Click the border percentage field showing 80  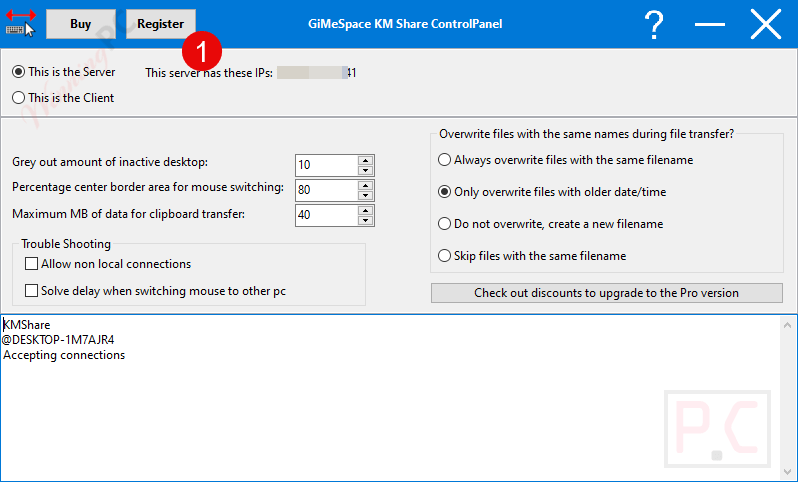(327, 190)
